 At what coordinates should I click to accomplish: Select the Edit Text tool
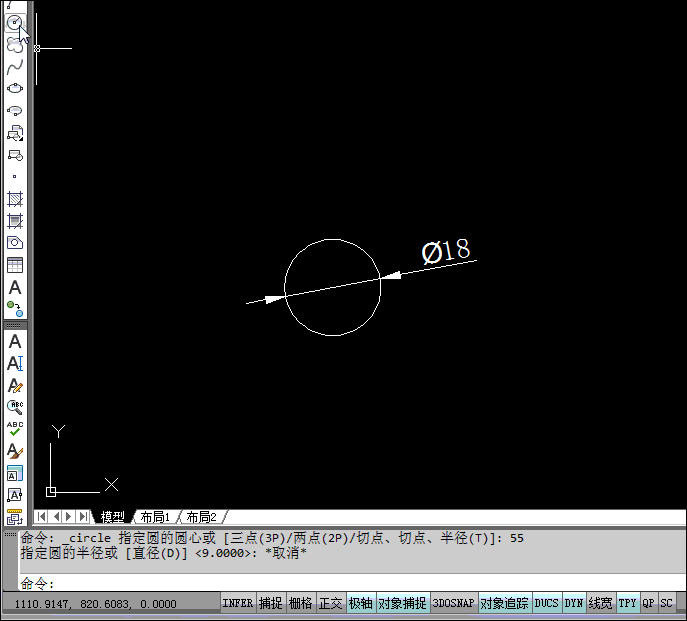(x=15, y=385)
